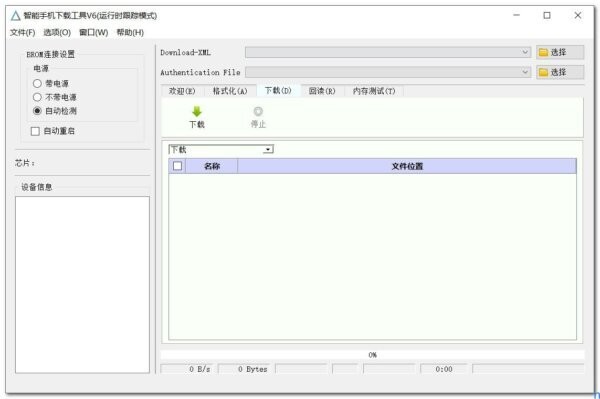The image size is (600, 399).
Task: Switch to the 下载(D) tab
Action: pyautogui.click(x=278, y=90)
